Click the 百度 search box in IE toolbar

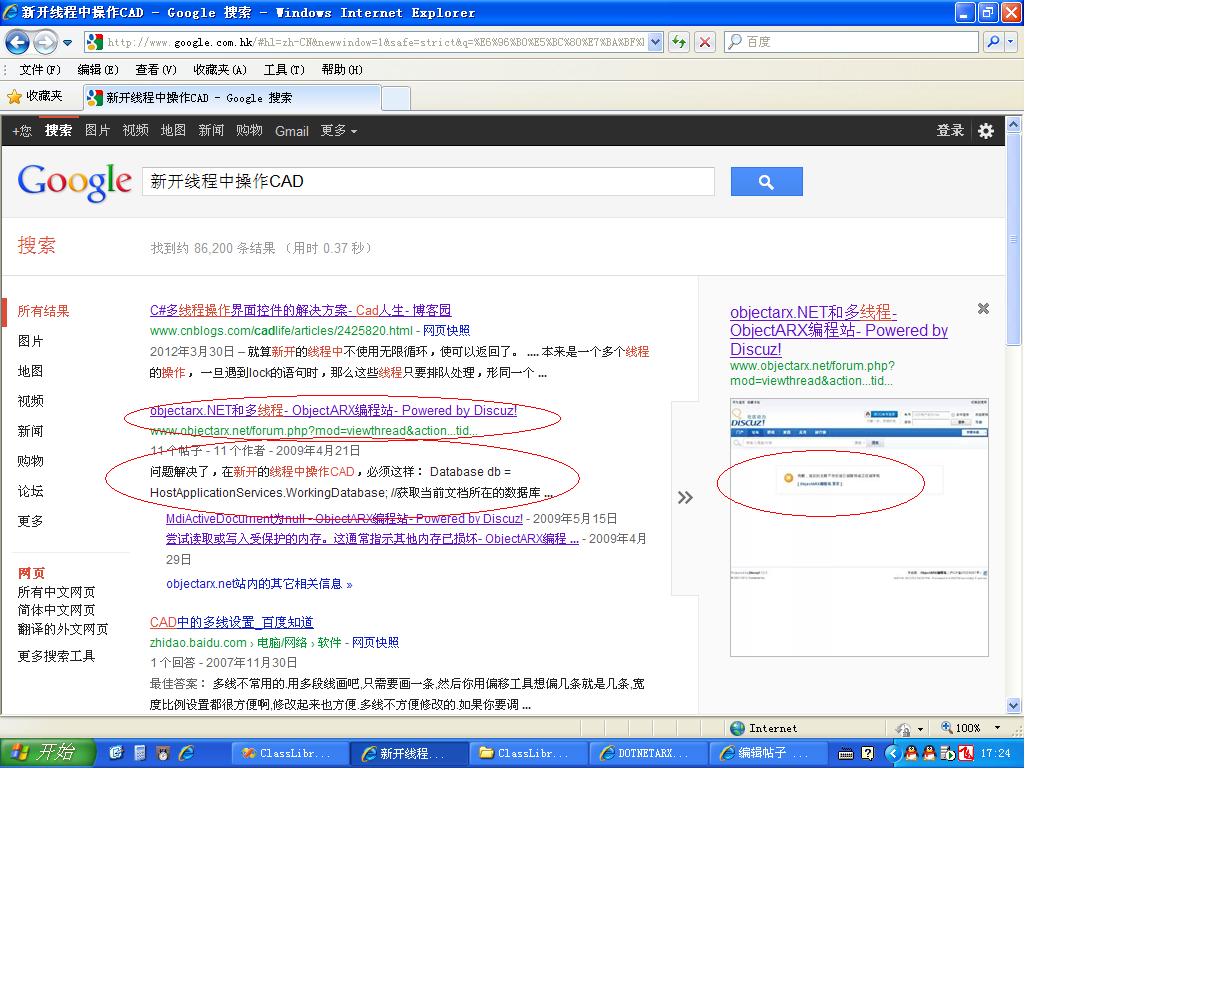(x=851, y=42)
